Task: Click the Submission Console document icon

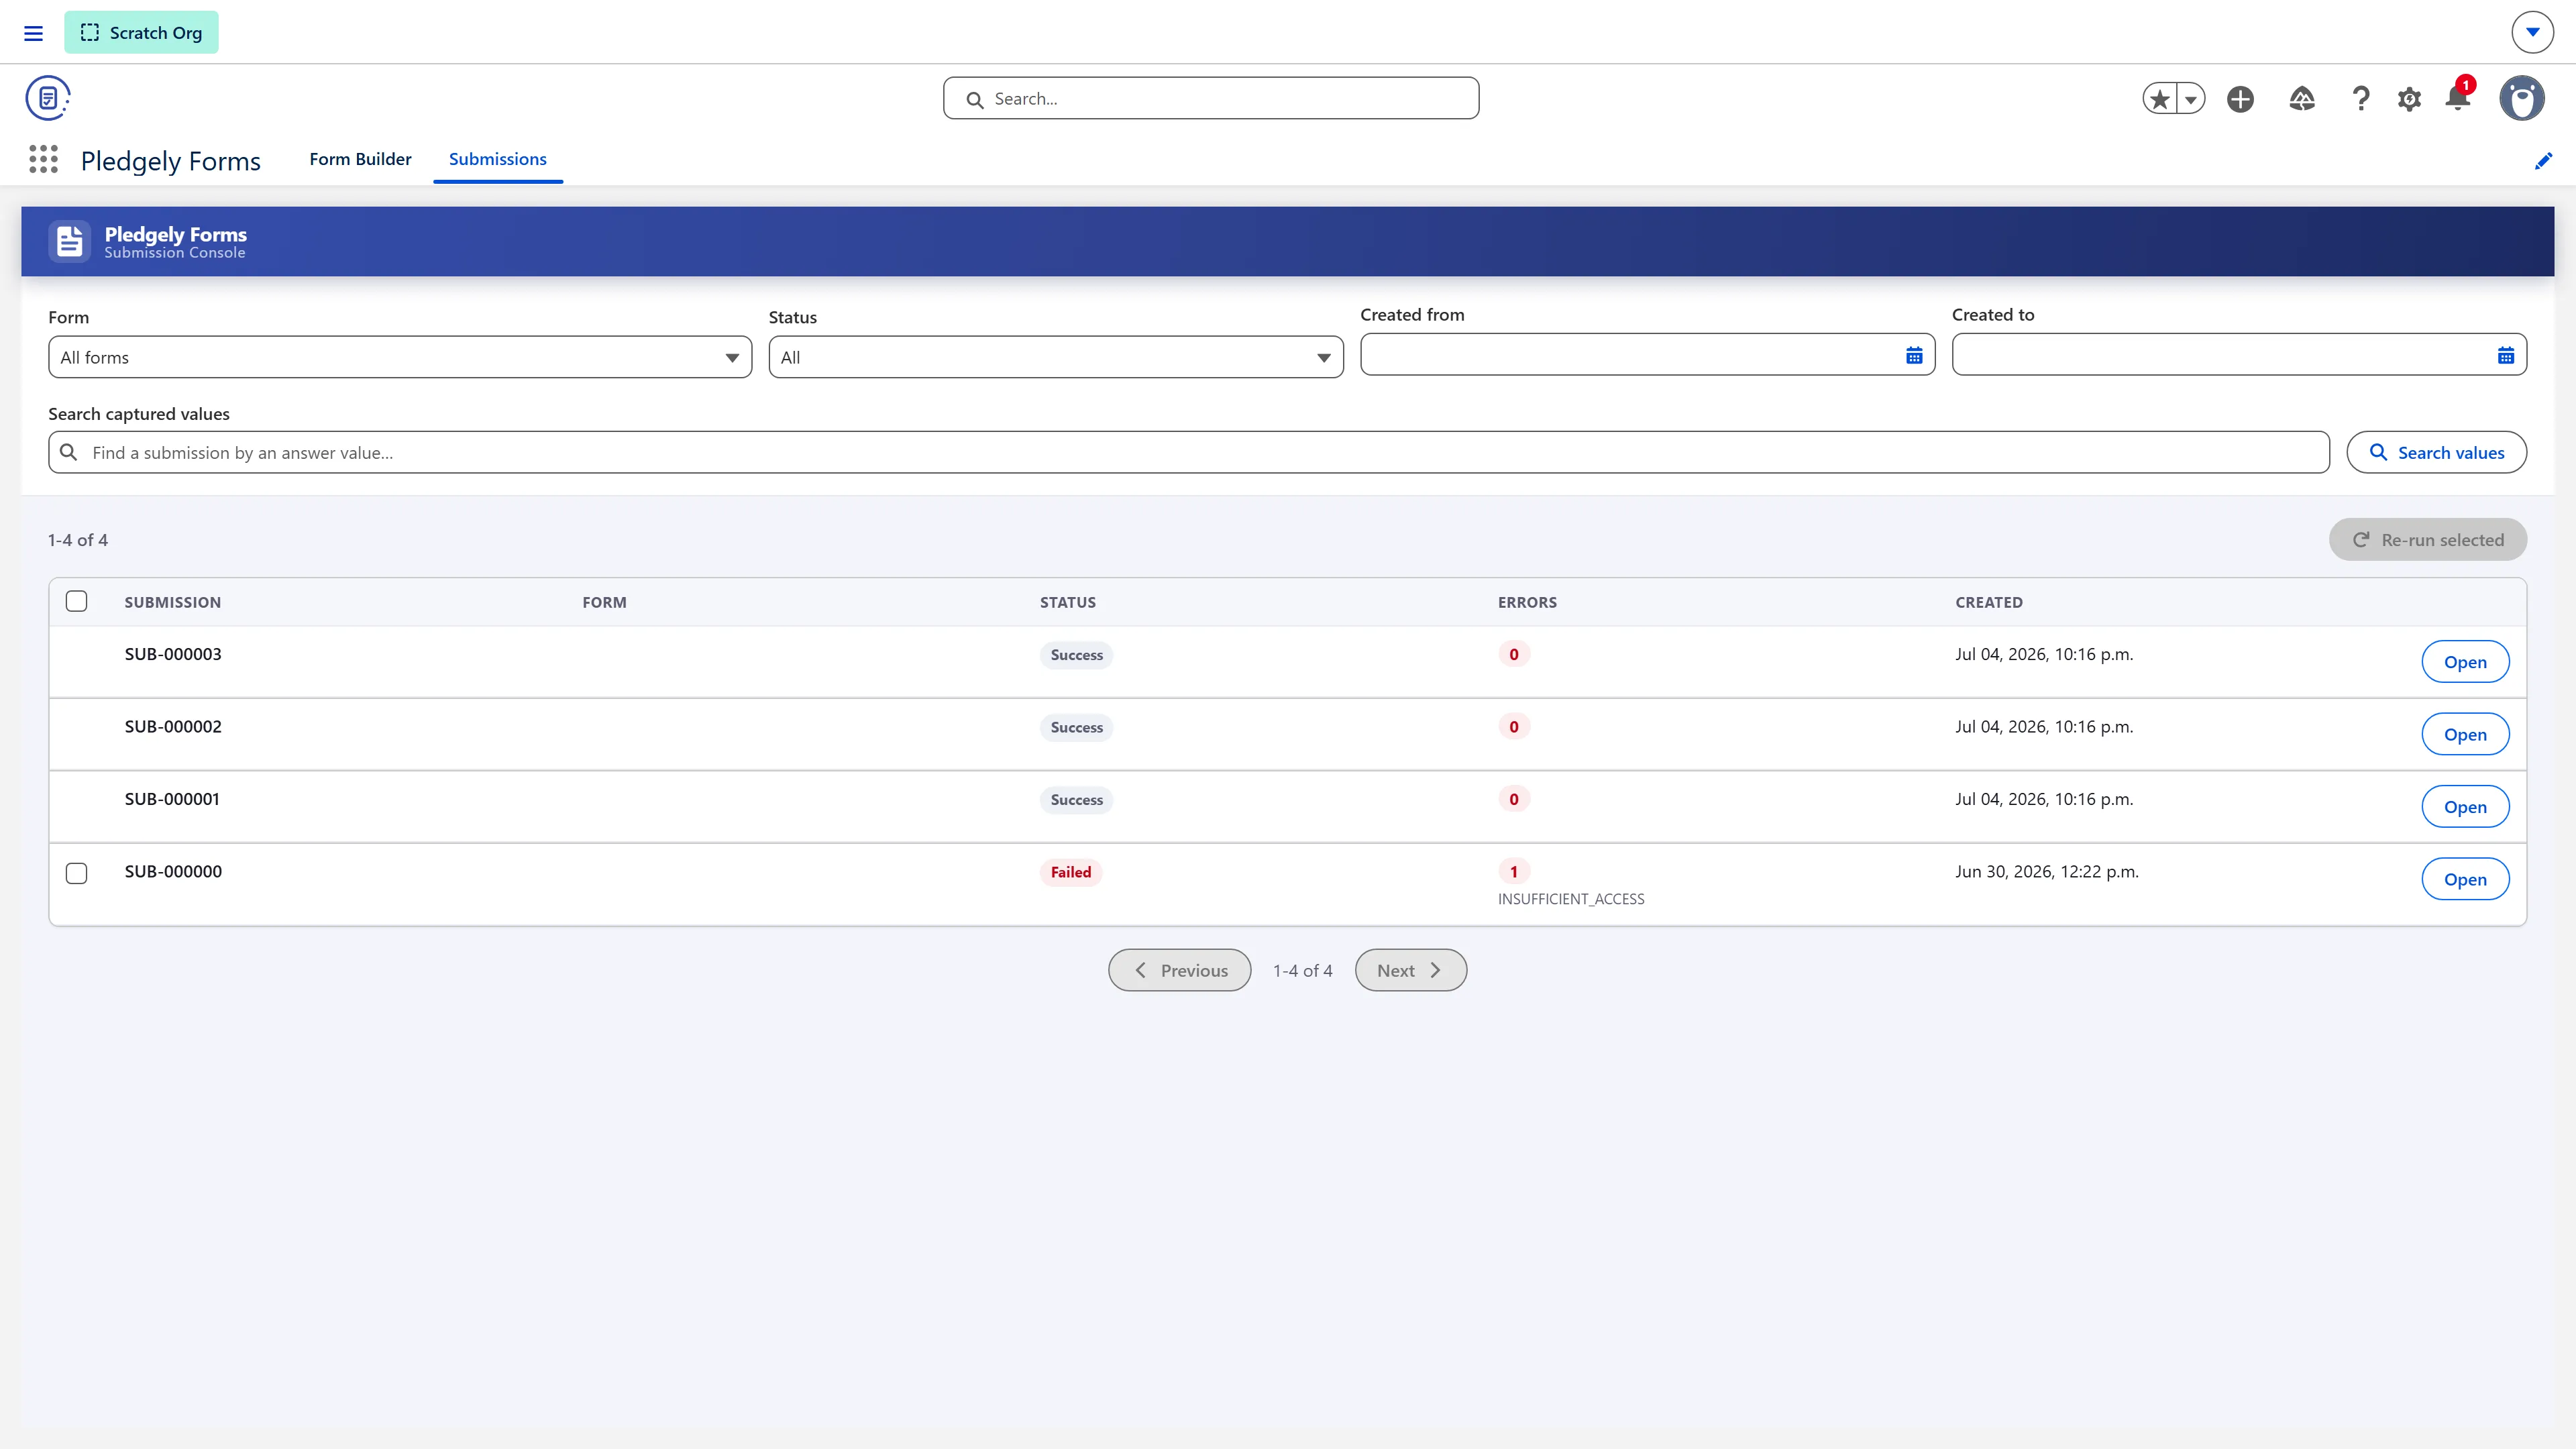Action: pos(69,241)
